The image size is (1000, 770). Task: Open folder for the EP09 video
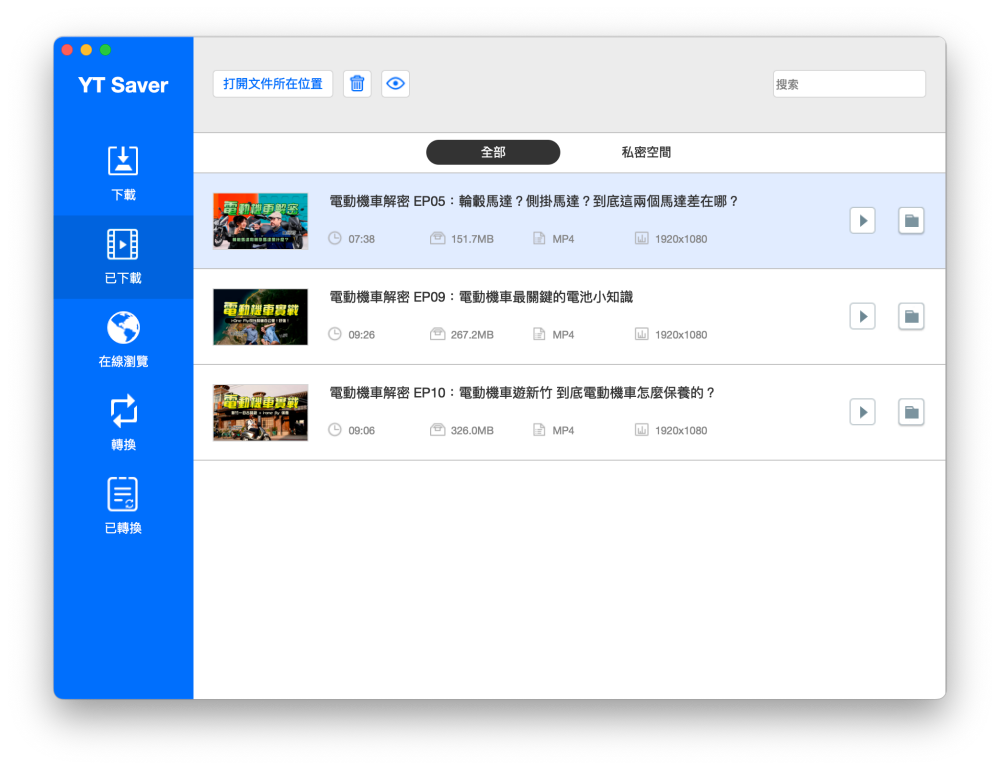pyautogui.click(x=910, y=317)
